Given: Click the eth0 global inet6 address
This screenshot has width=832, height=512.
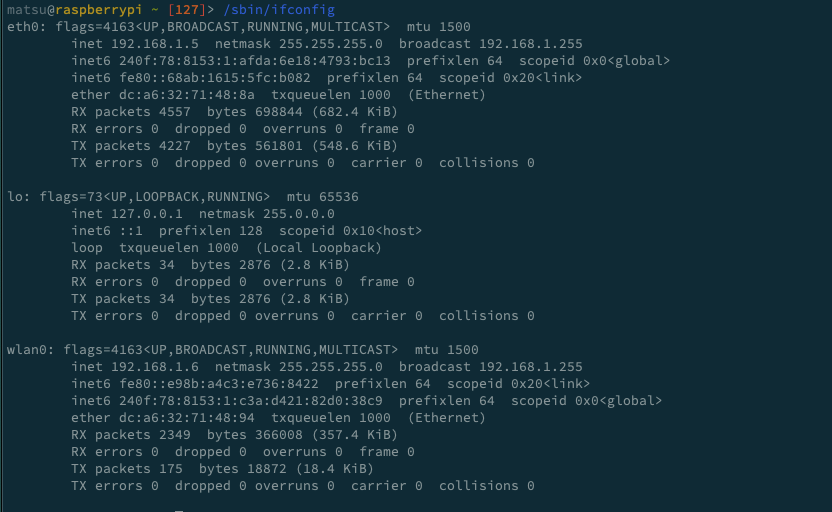Looking at the screenshot, I should [255, 60].
